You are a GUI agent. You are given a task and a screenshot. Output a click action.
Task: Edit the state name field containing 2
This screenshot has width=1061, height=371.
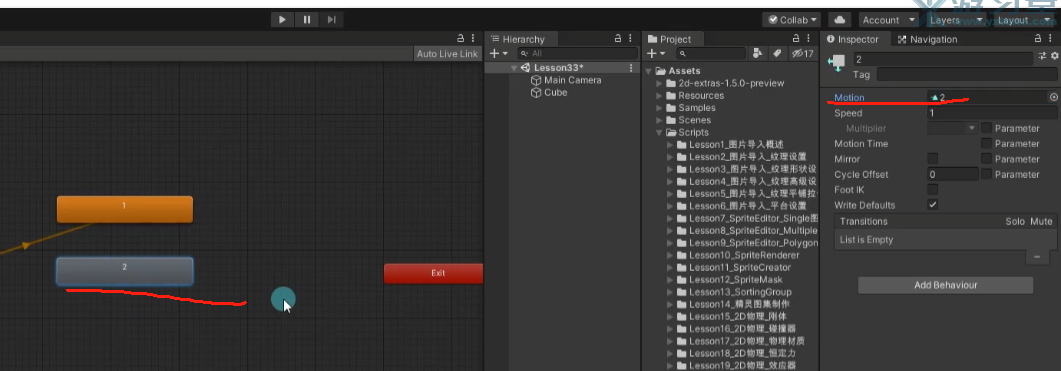[x=942, y=60]
